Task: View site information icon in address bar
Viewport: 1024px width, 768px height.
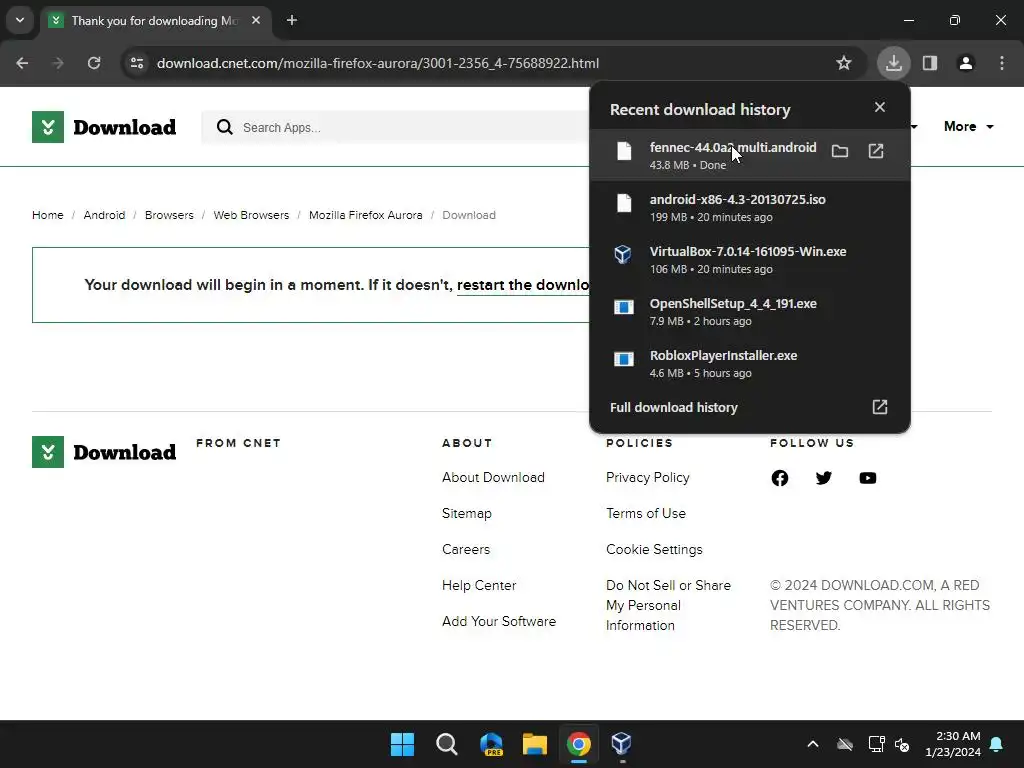Action: (137, 63)
